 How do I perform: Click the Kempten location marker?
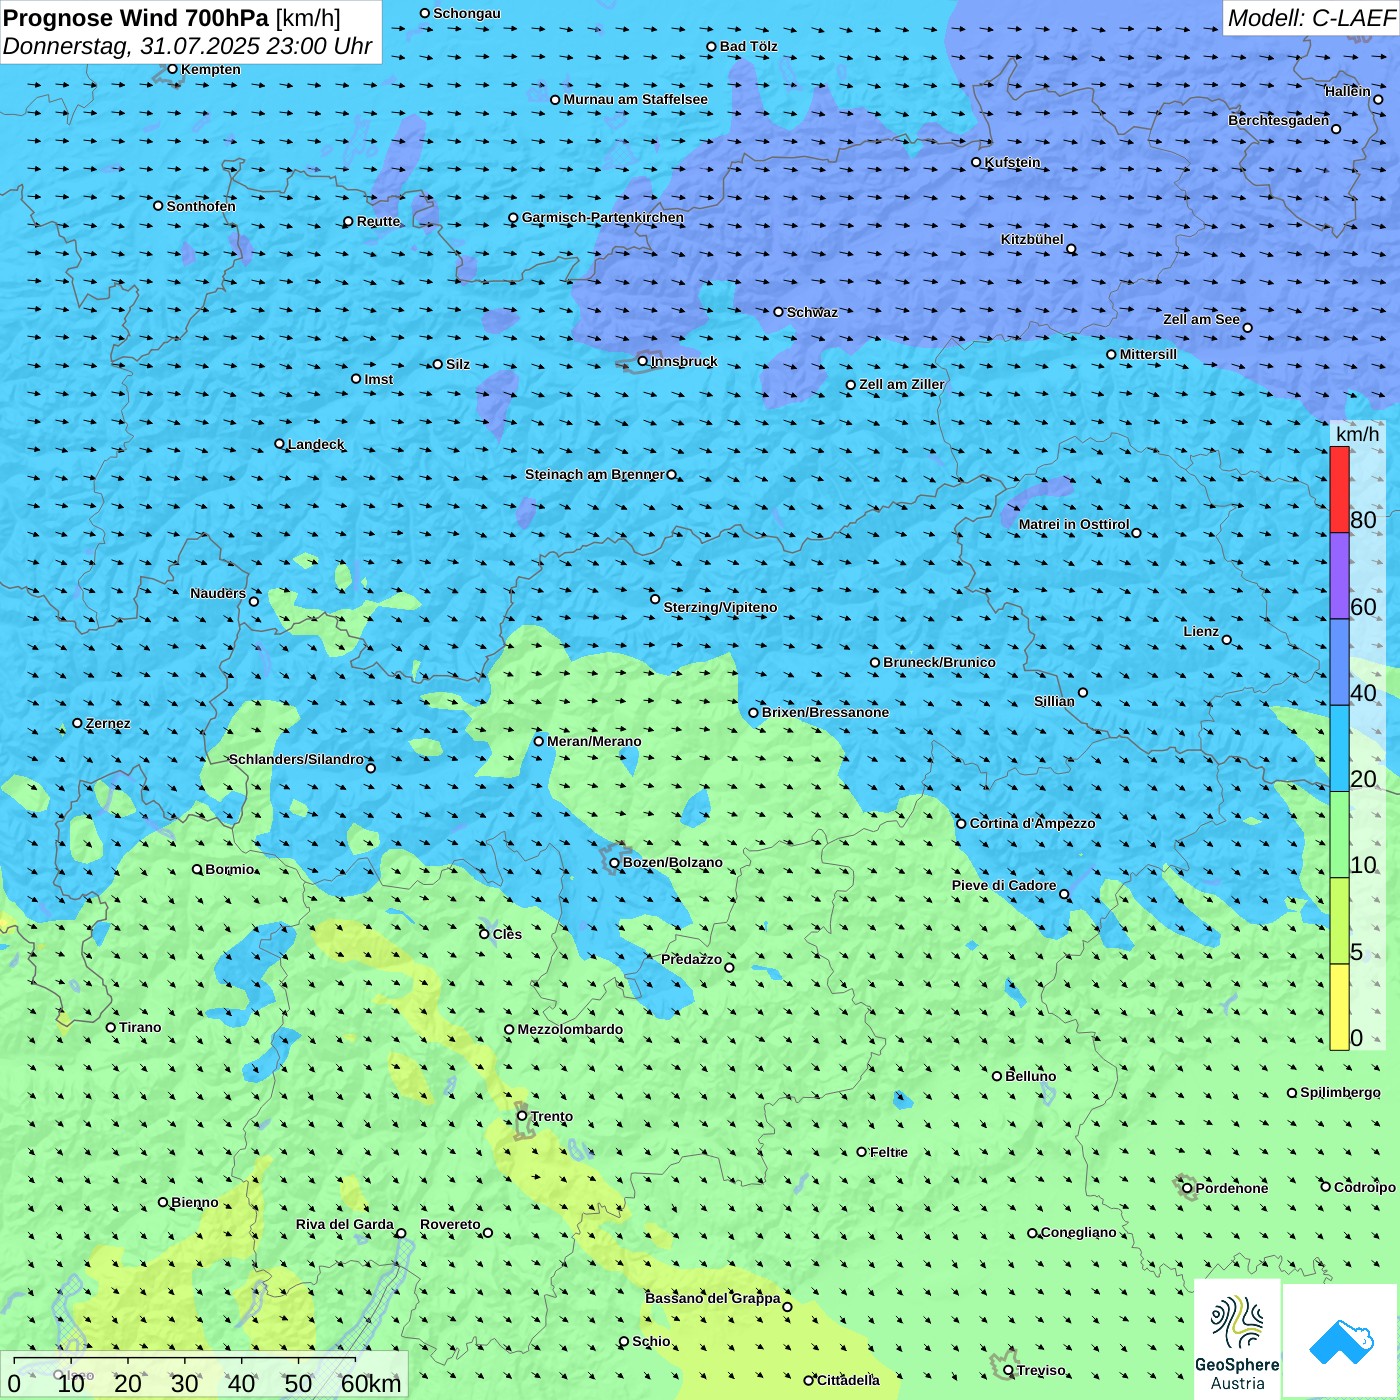(x=172, y=69)
